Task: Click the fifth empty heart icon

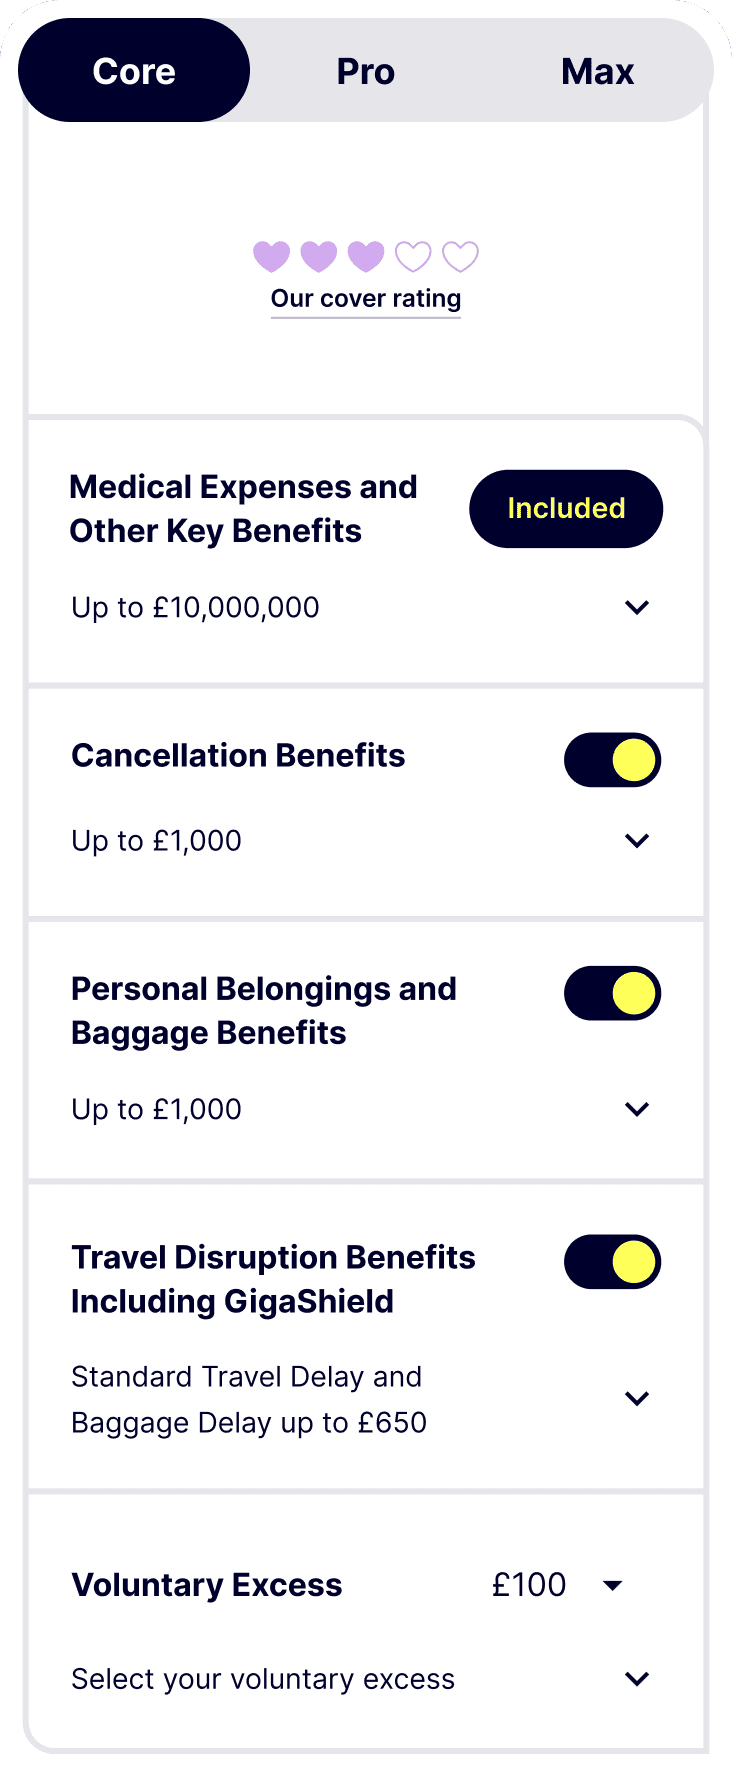Action: 460,256
